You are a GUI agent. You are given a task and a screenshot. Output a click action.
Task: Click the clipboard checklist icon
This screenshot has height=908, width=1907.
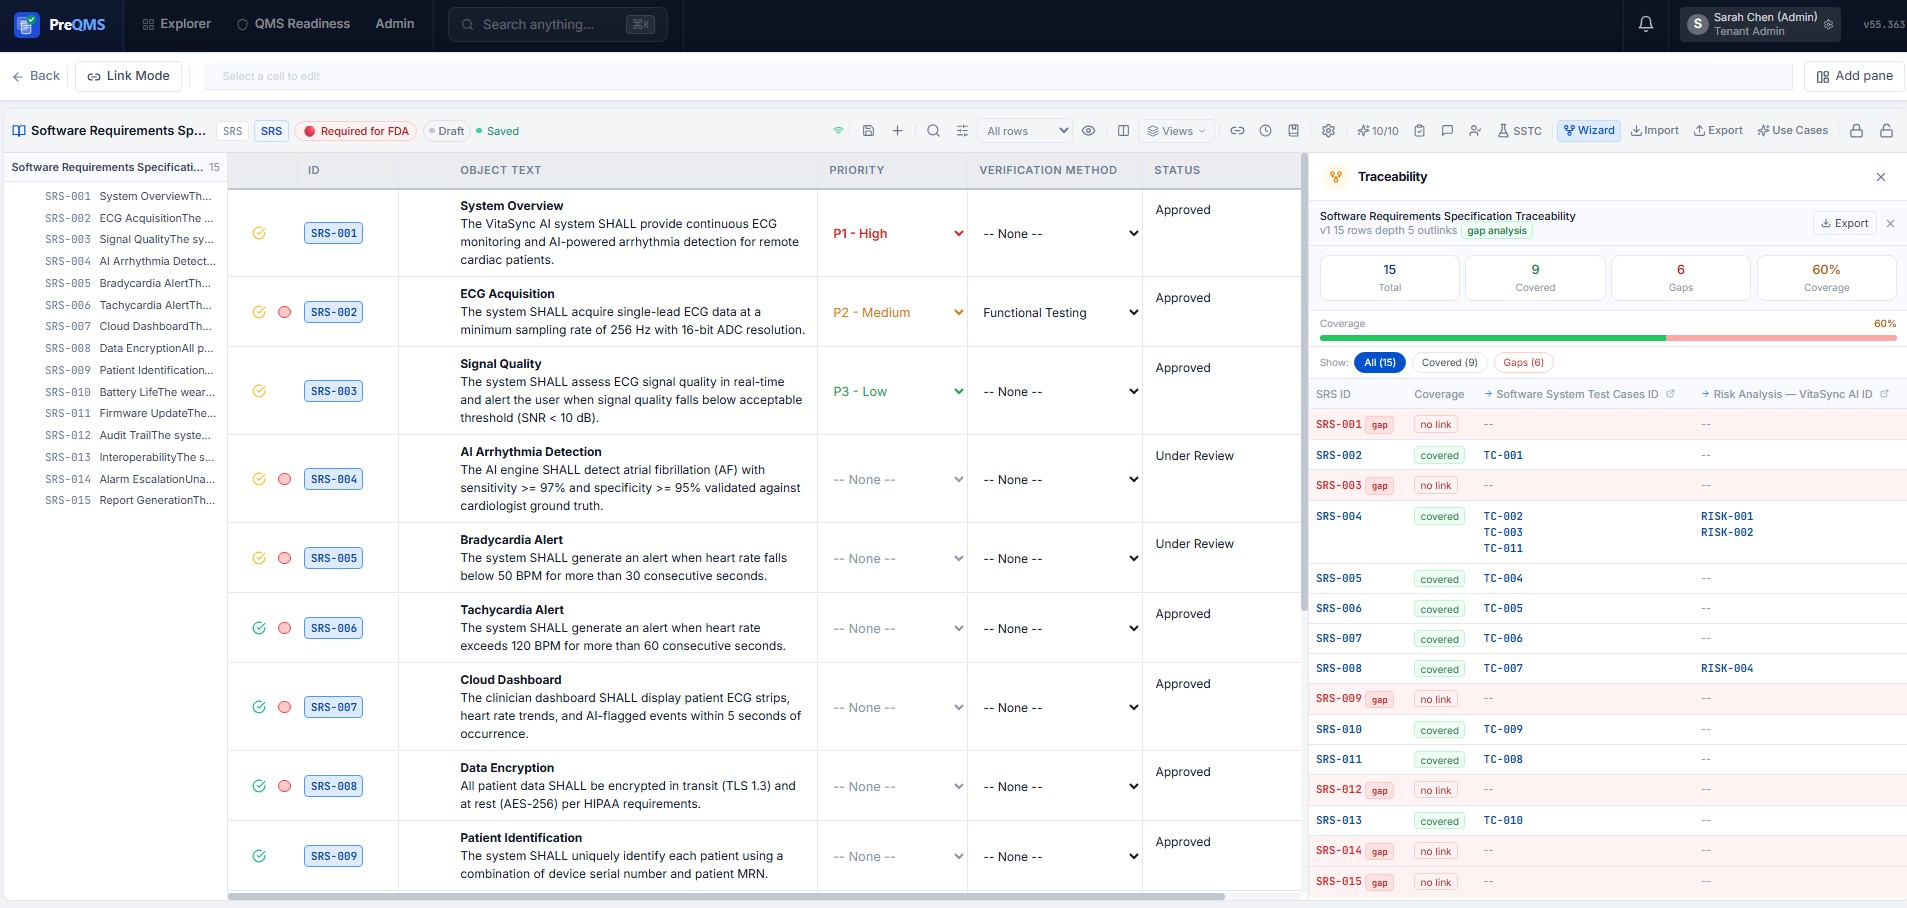point(1419,131)
